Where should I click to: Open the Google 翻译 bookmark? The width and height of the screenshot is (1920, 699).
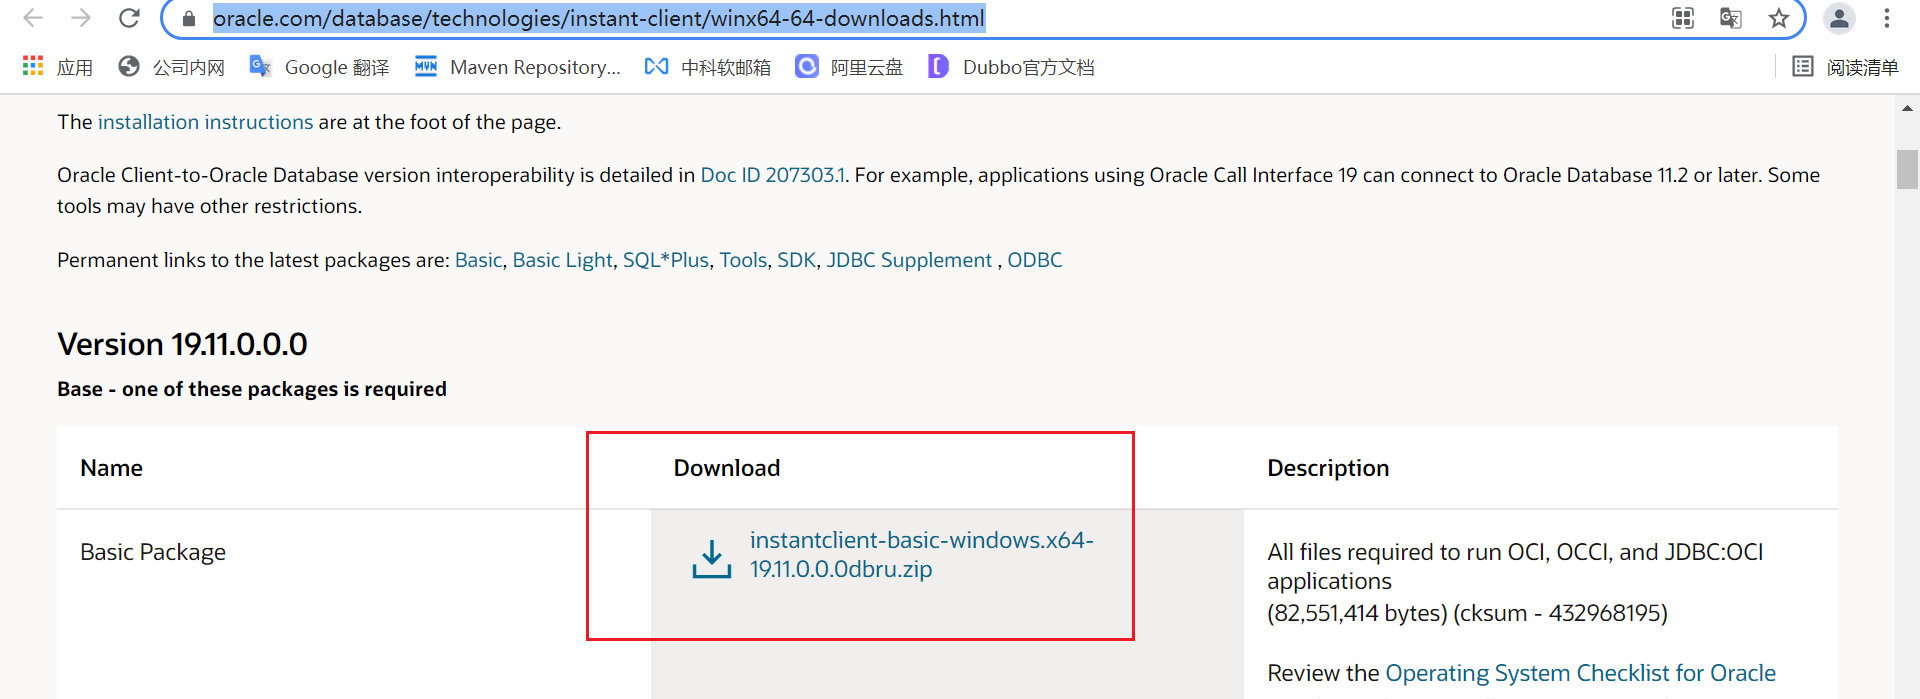tap(319, 67)
